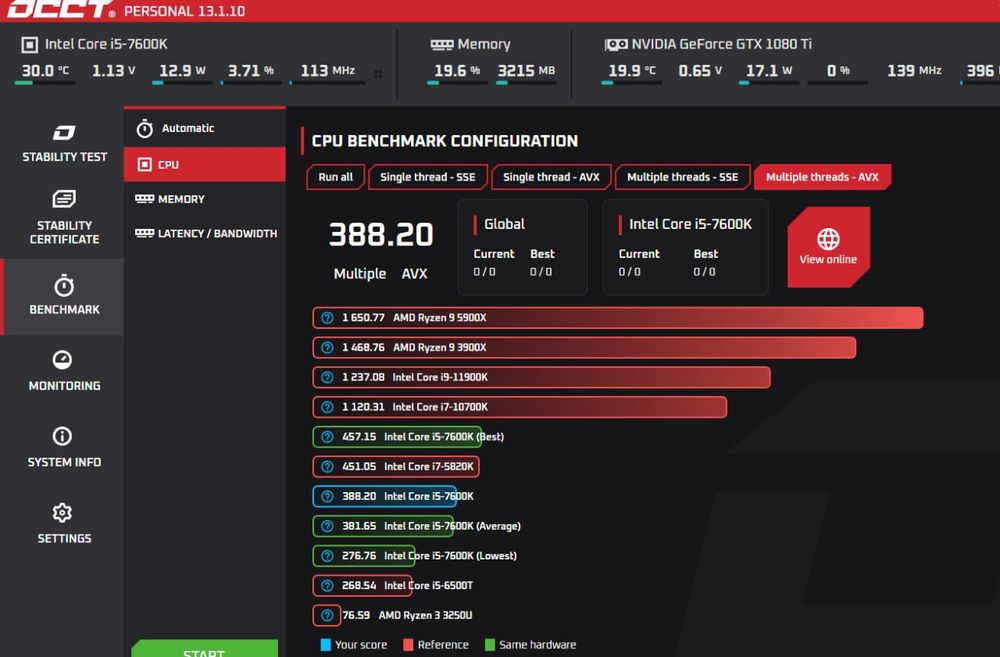This screenshot has width=1000, height=657.
Task: Click the help icon for AMD Ryzen 9 3900X
Action: 327,348
